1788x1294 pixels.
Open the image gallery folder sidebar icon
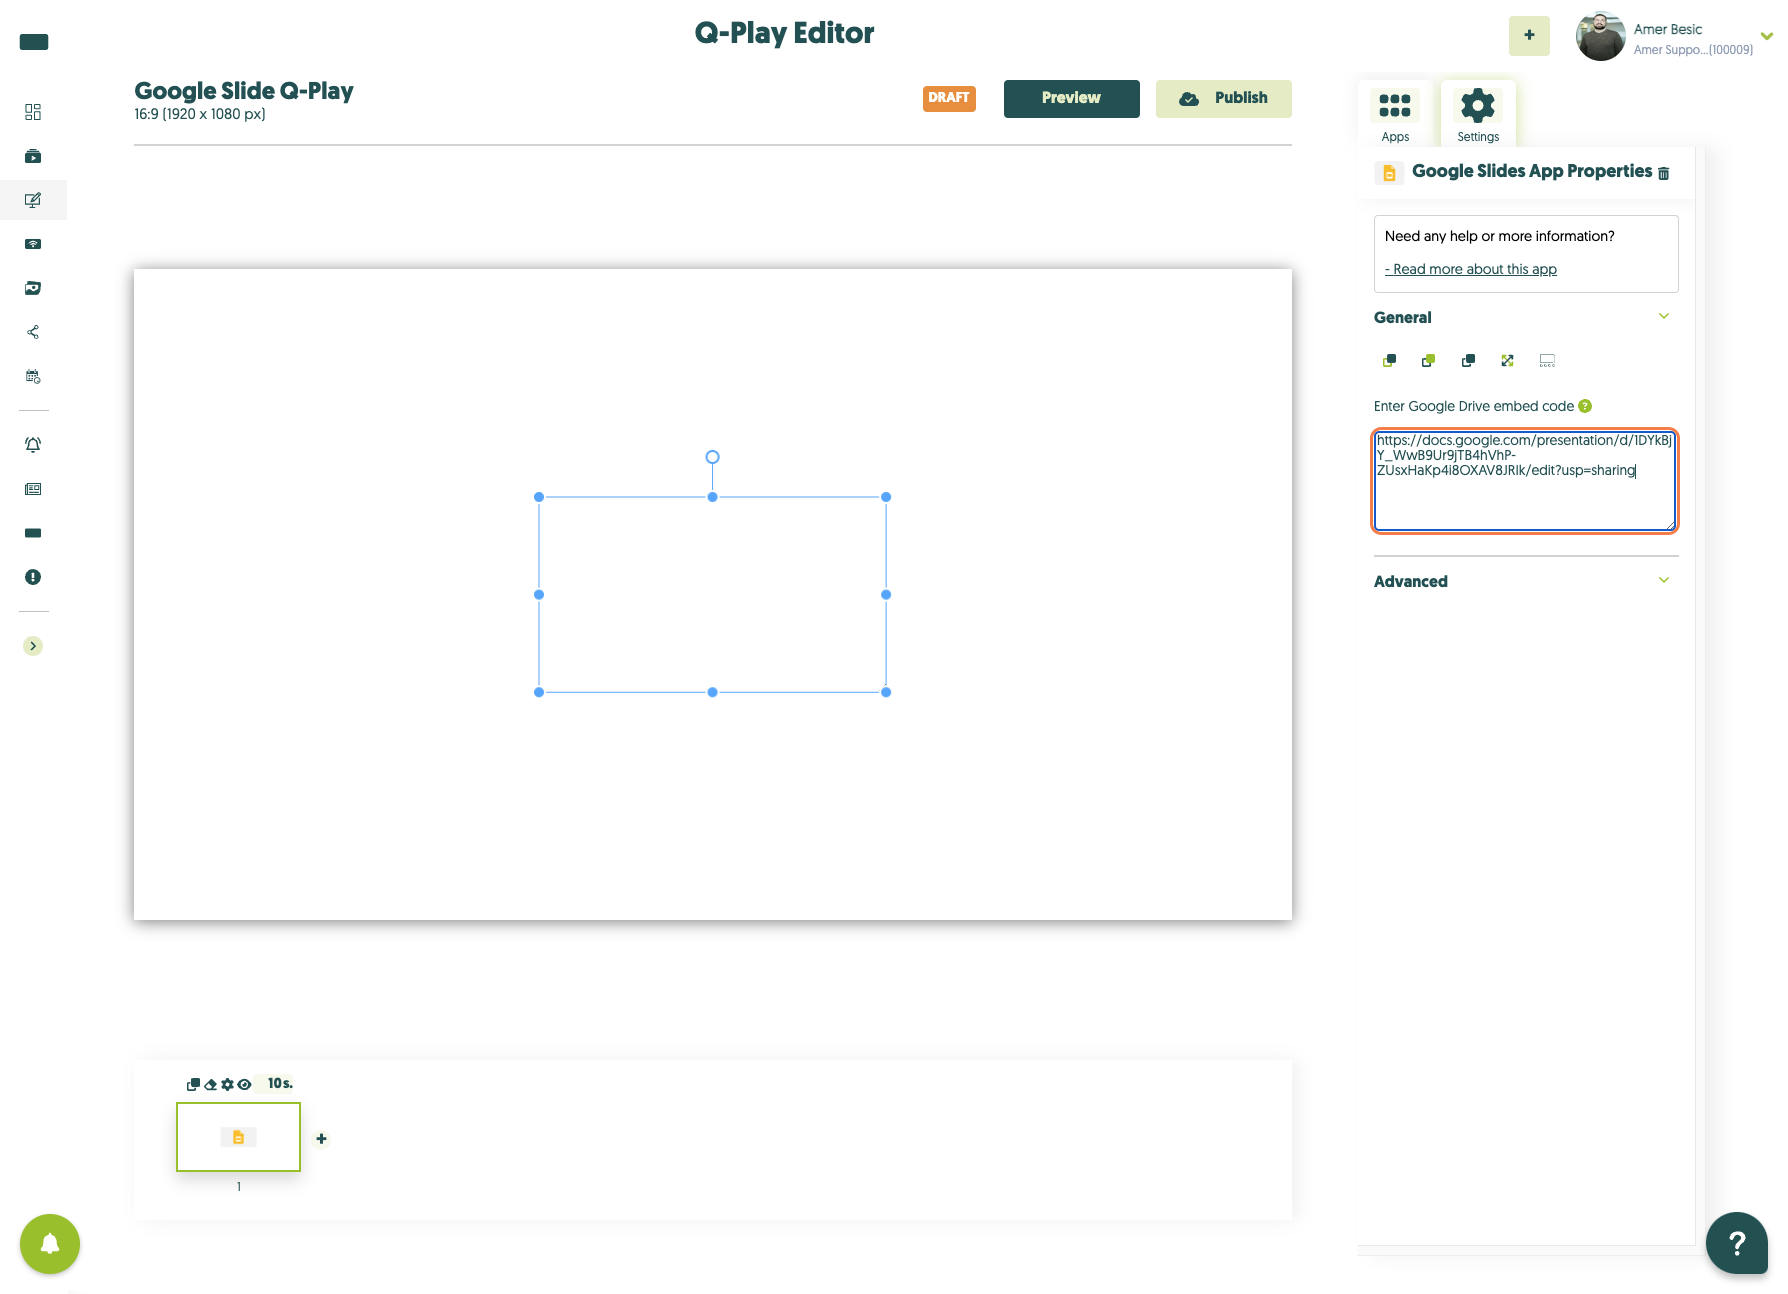point(33,288)
